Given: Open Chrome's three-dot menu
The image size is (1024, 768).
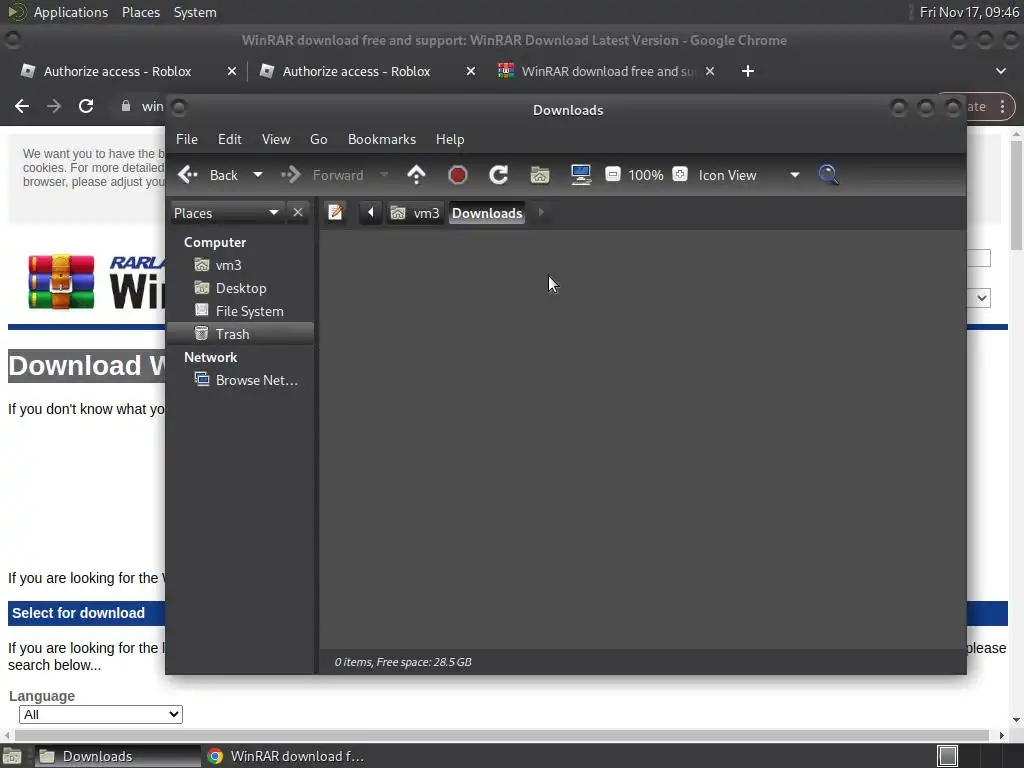Looking at the screenshot, I should [1002, 106].
